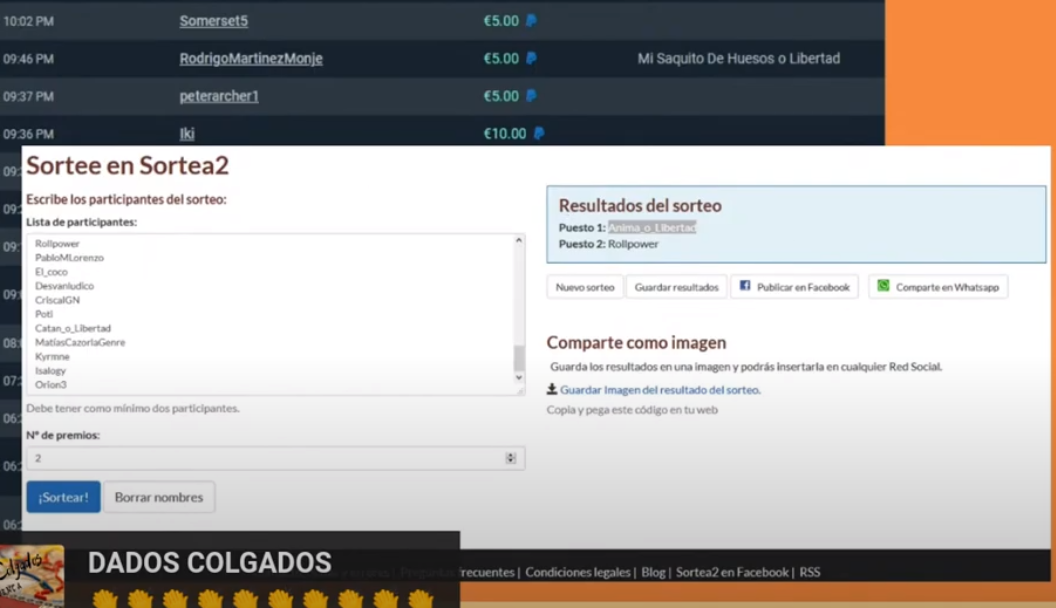Click the scrollbar thumb of the participant list
Viewport: 1056px width, 608px height.
519,358
